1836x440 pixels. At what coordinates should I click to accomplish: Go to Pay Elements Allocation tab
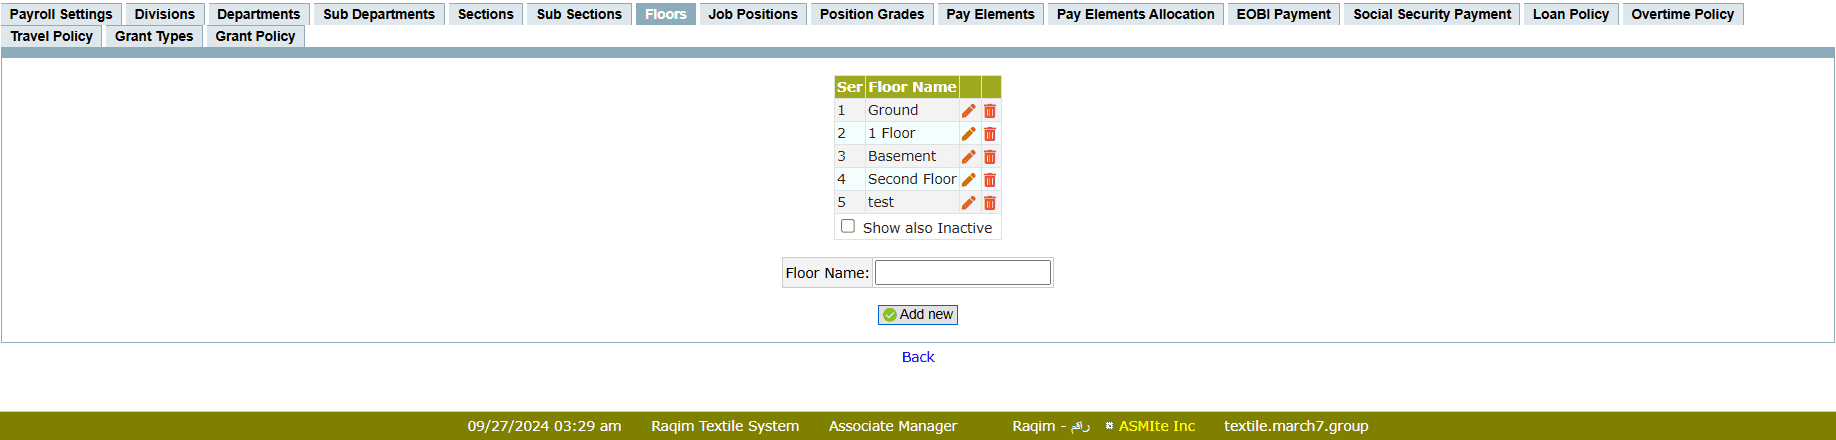pyautogui.click(x=1135, y=14)
